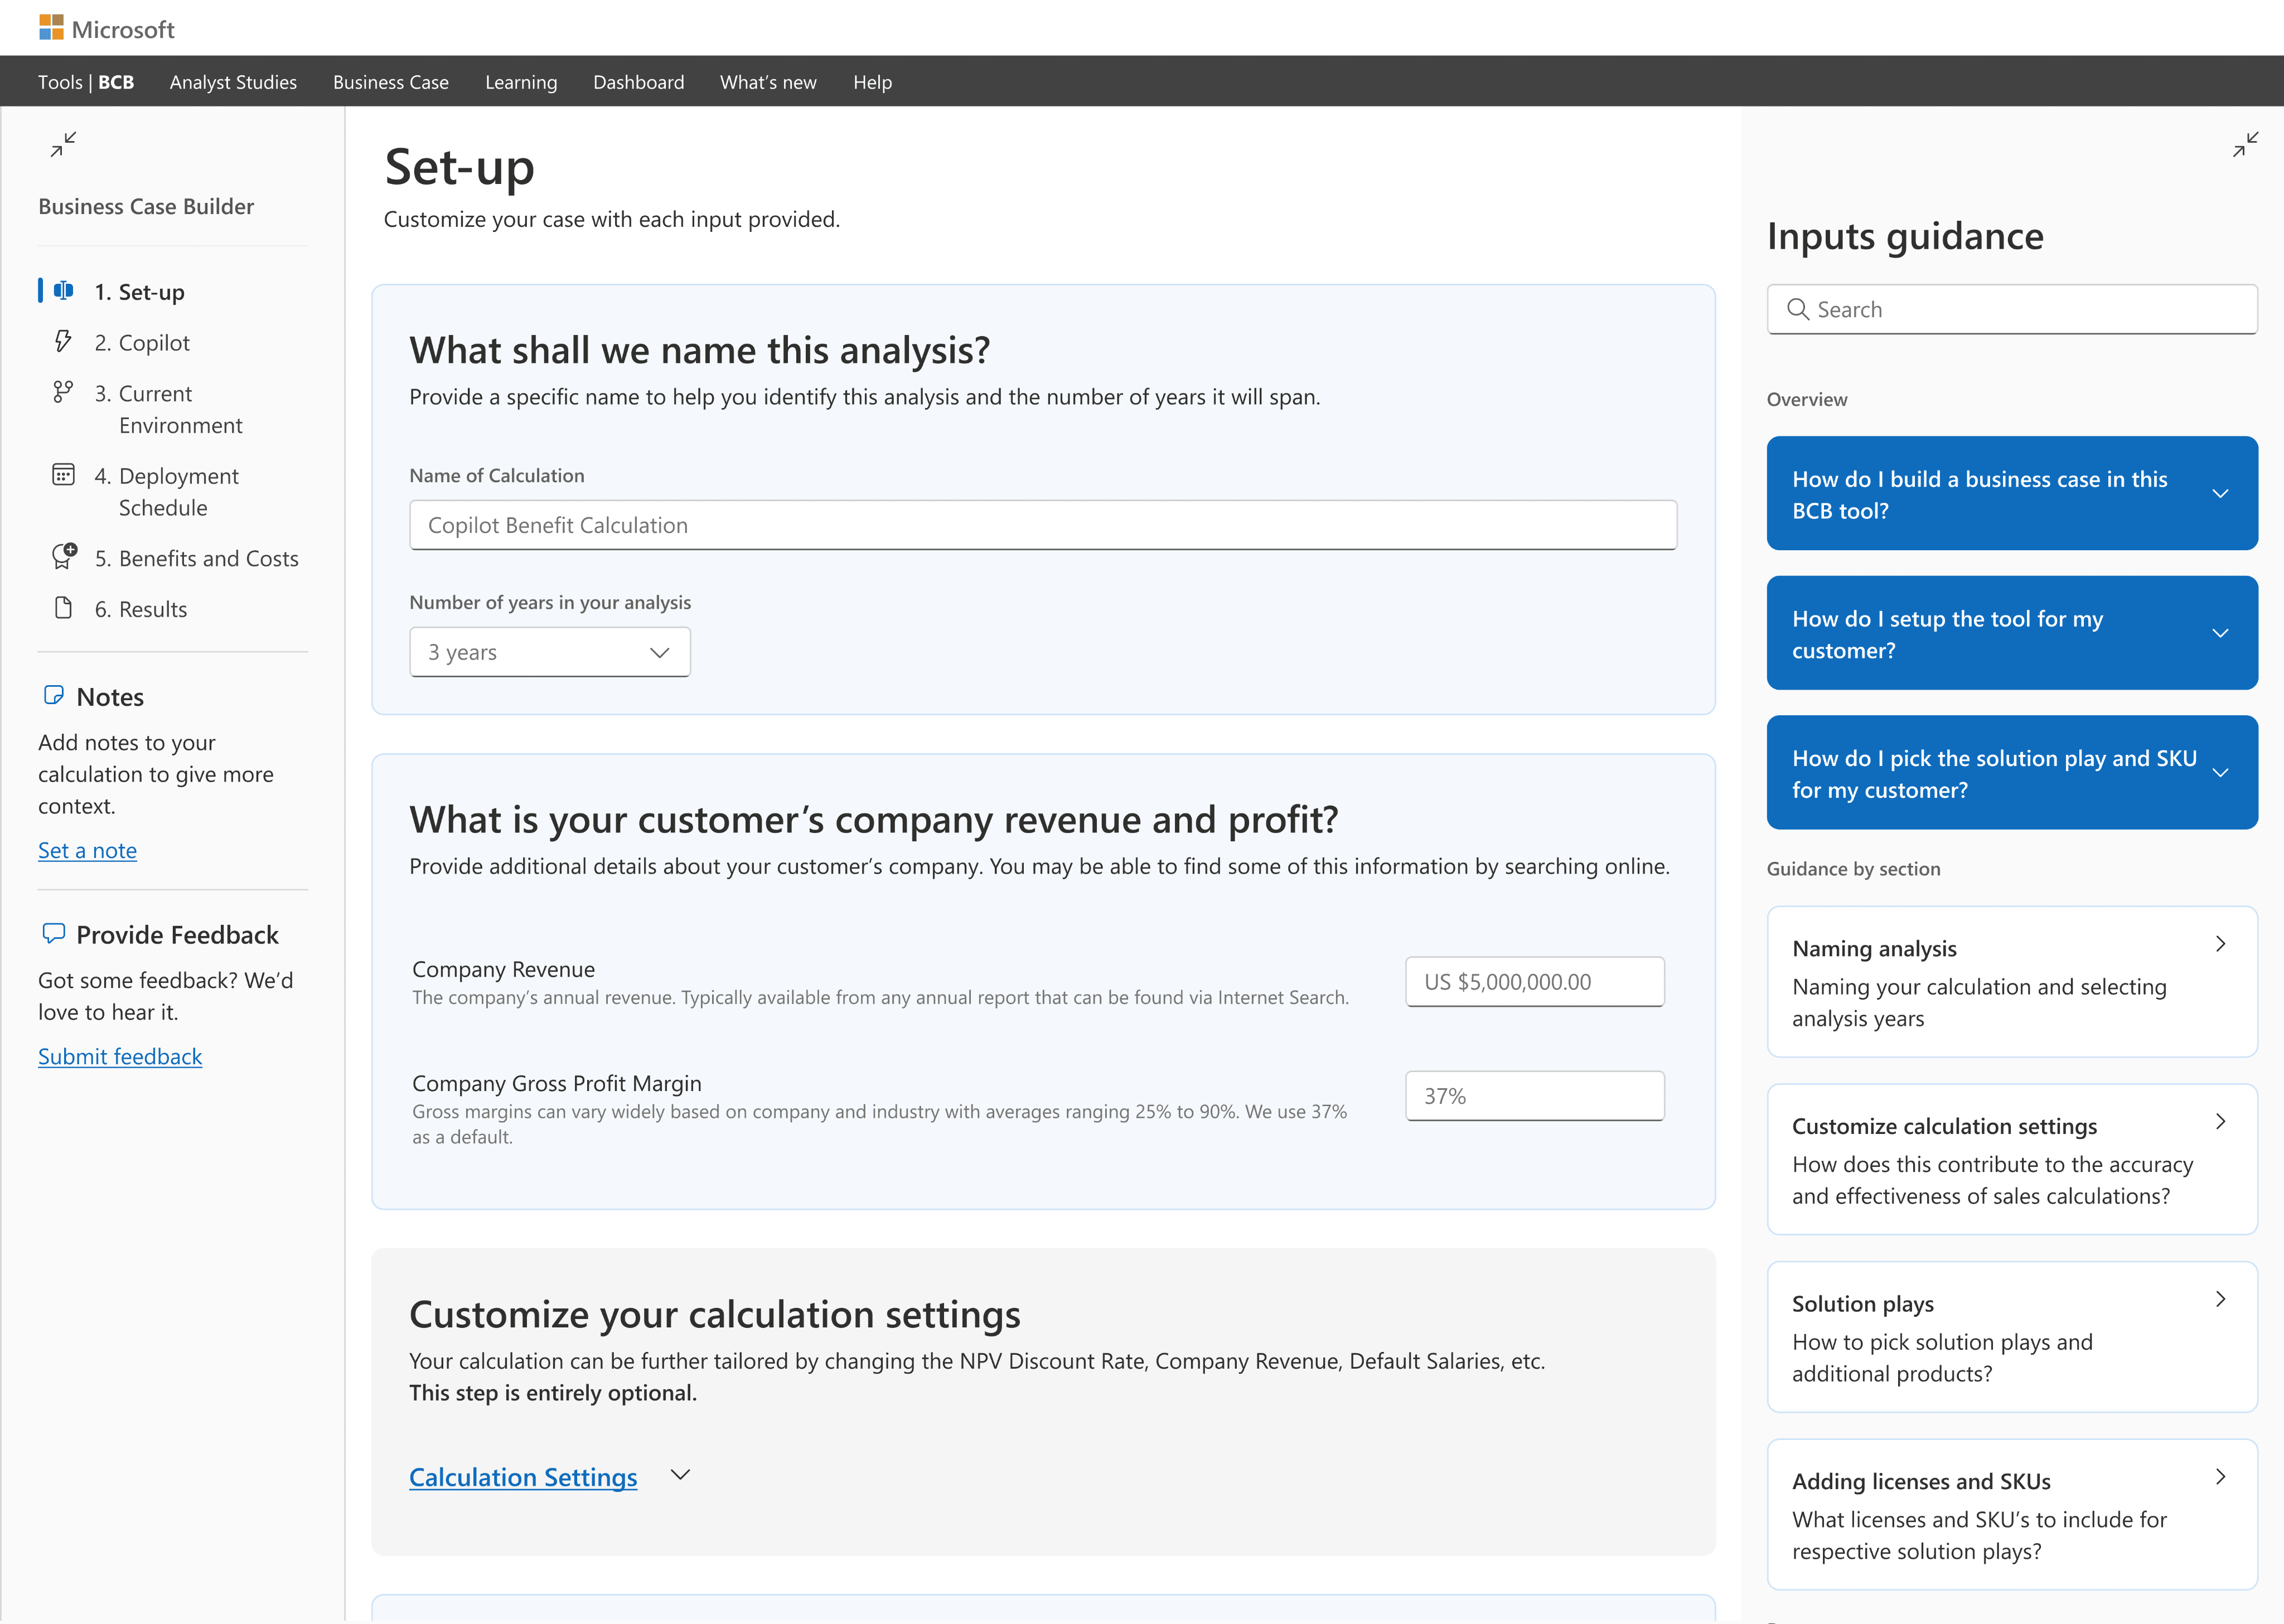
Task: Click the Set a note link
Action: 87,850
